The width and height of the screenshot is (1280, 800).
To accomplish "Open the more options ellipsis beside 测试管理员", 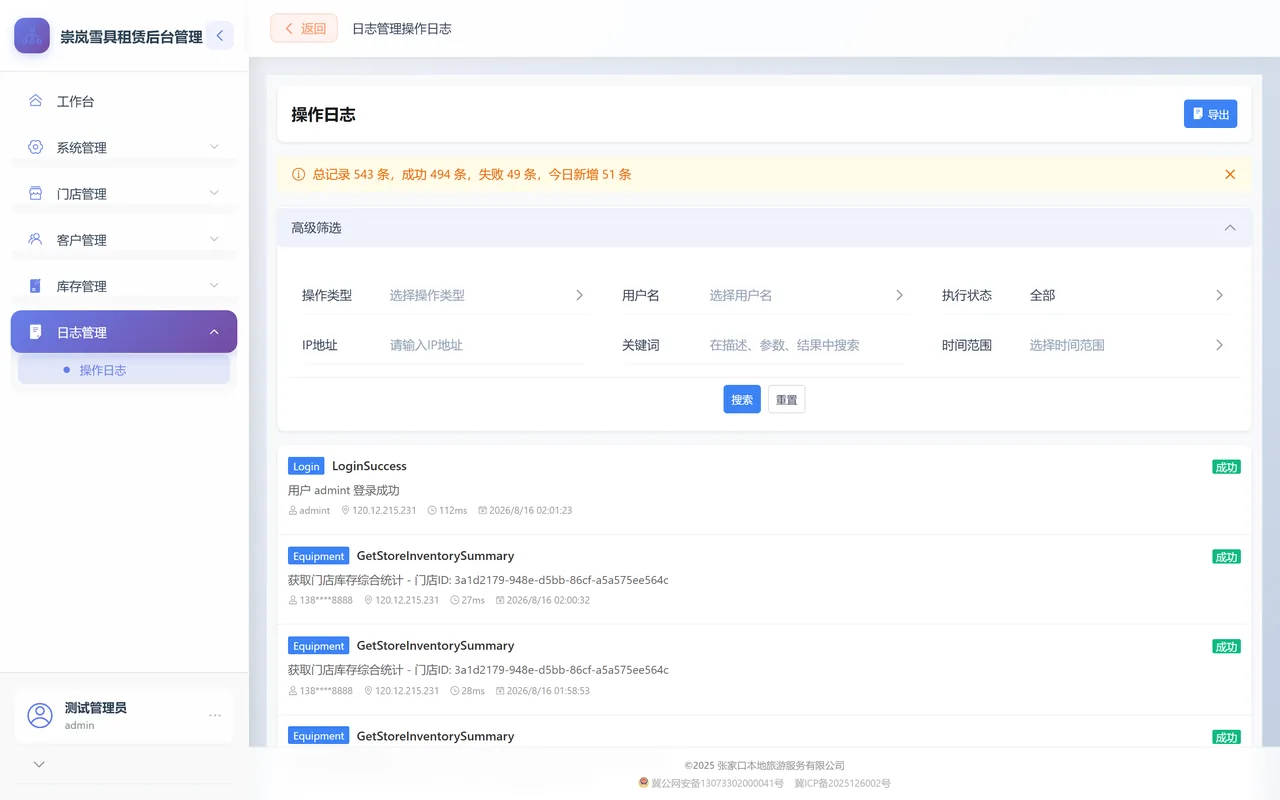I will pyautogui.click(x=215, y=715).
